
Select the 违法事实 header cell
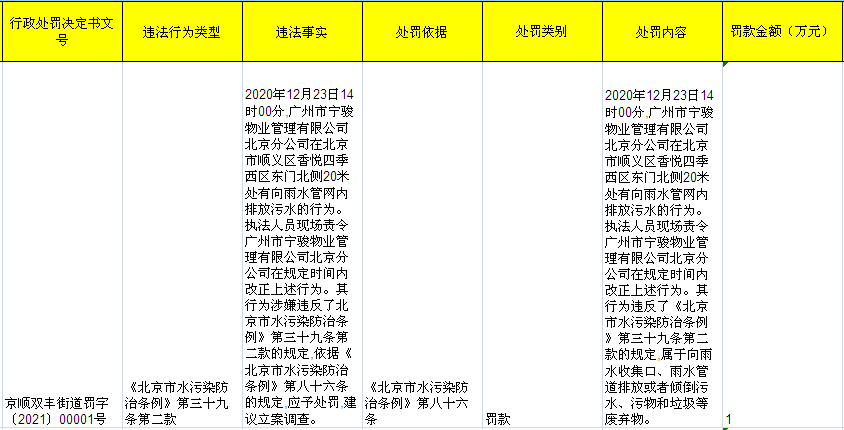(302, 32)
